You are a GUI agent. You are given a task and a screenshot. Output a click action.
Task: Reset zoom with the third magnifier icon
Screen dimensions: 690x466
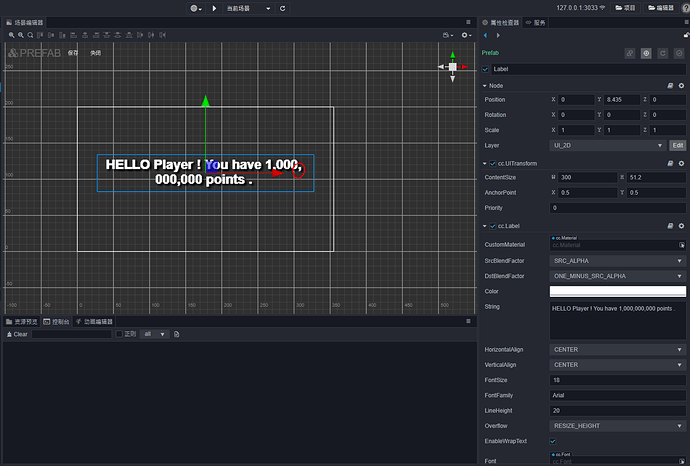[x=30, y=35]
